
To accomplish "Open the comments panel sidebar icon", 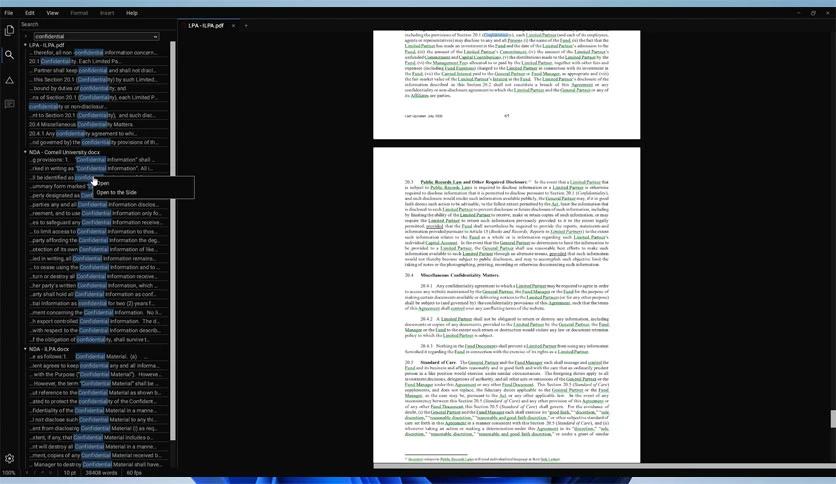I will tap(9, 104).
